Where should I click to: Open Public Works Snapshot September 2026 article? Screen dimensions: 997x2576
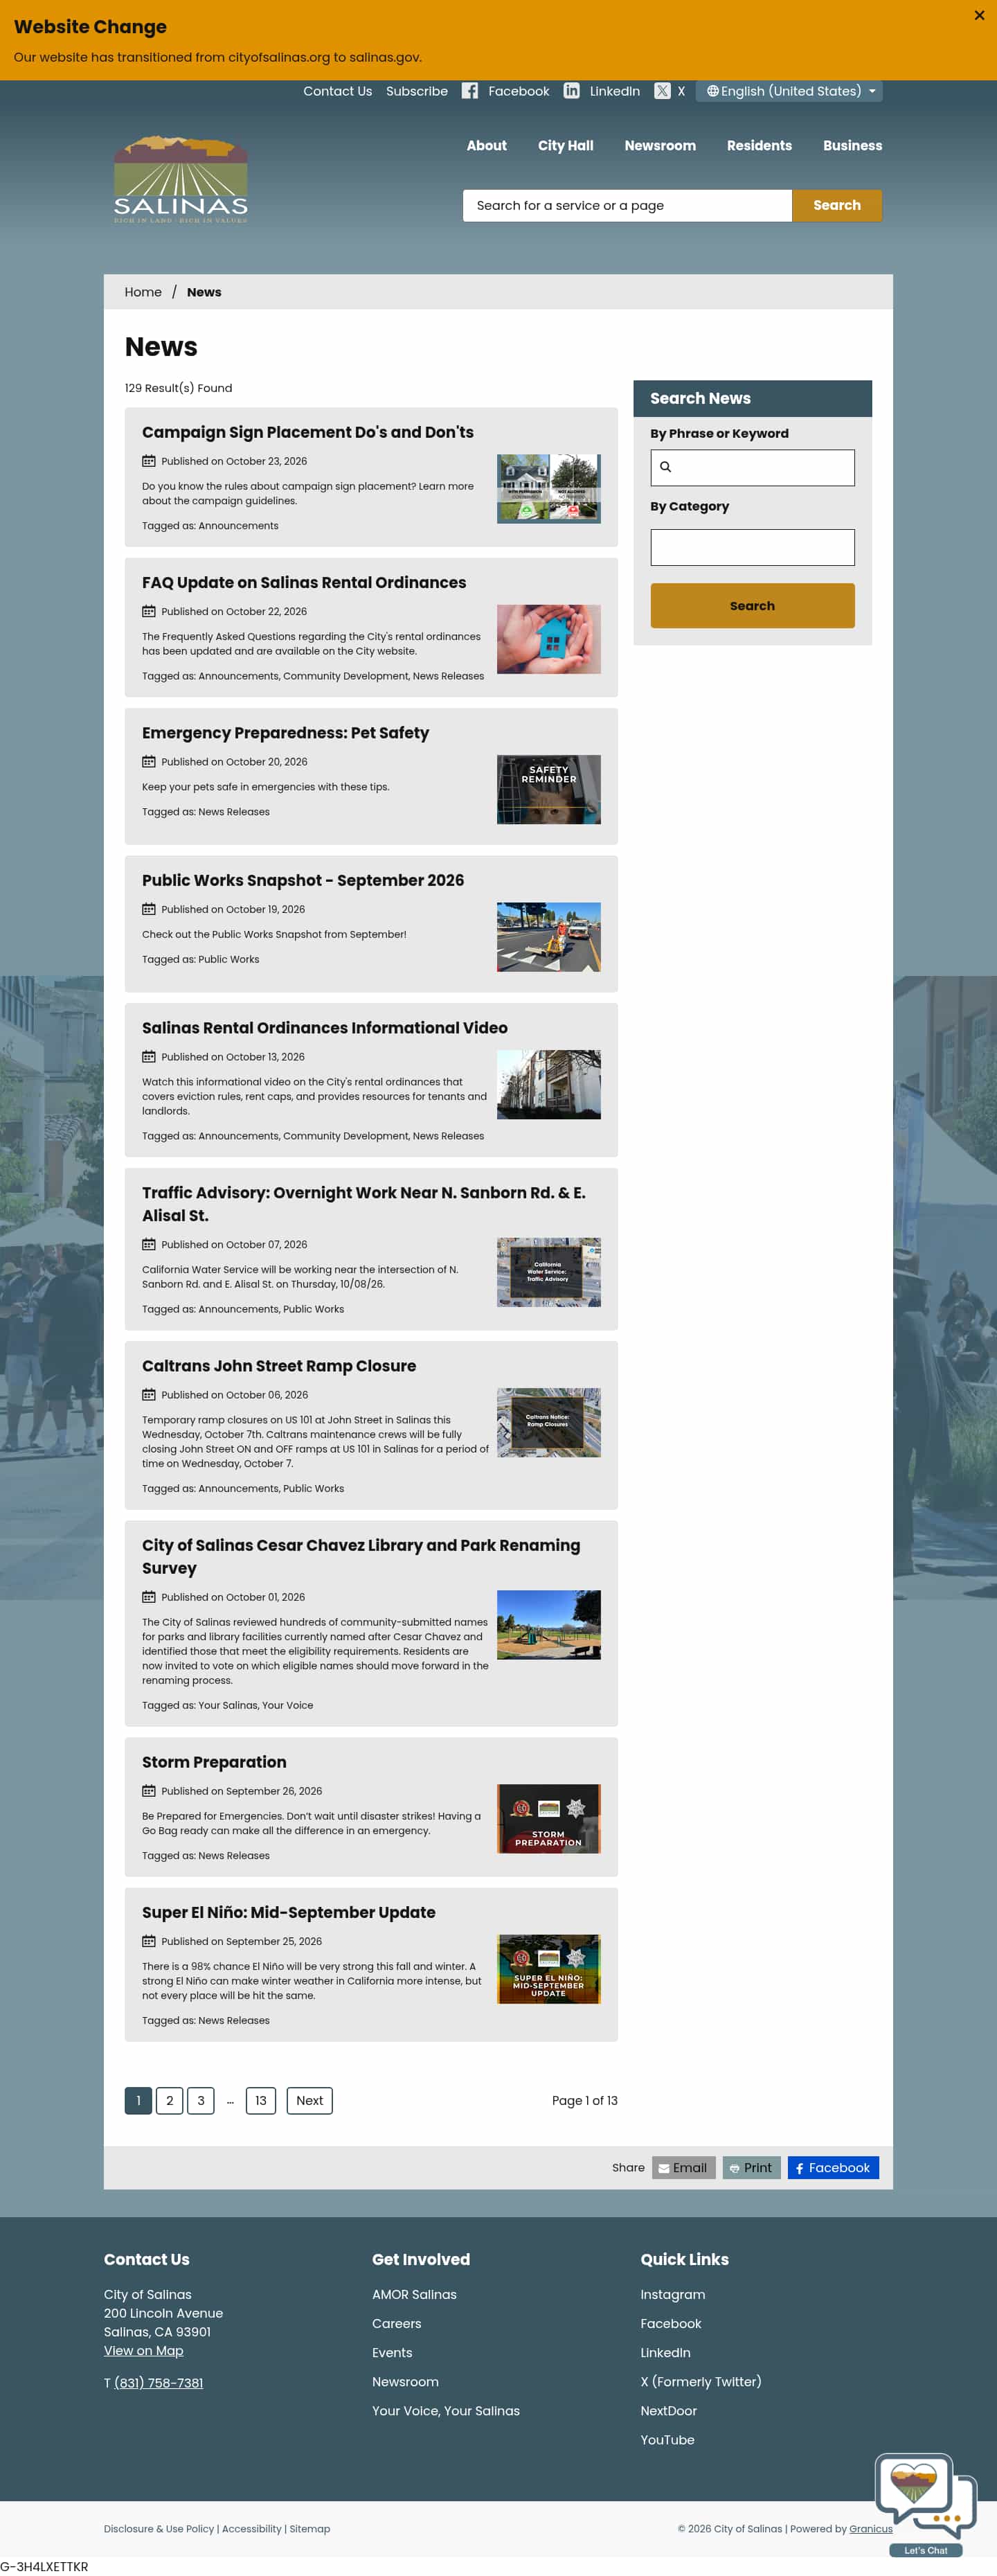(303, 881)
